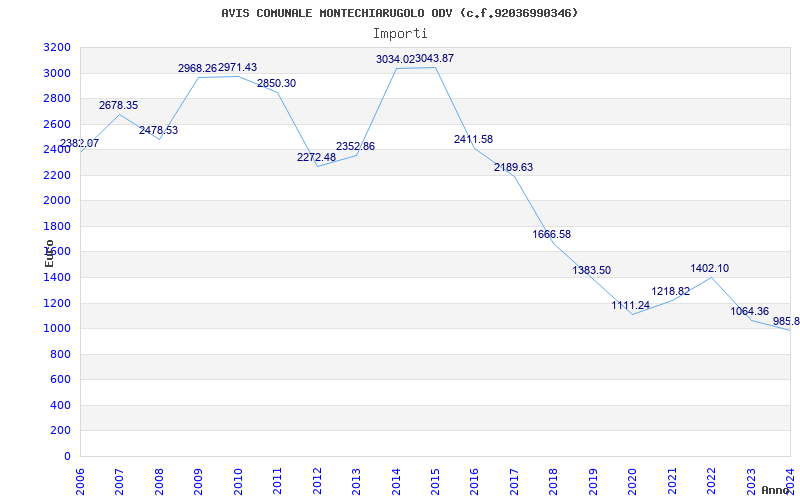Select the 1666.58 data label

click(552, 235)
